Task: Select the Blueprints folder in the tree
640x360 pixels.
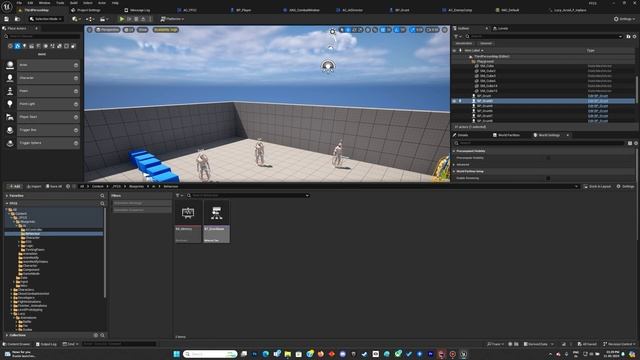Action: [x=27, y=222]
